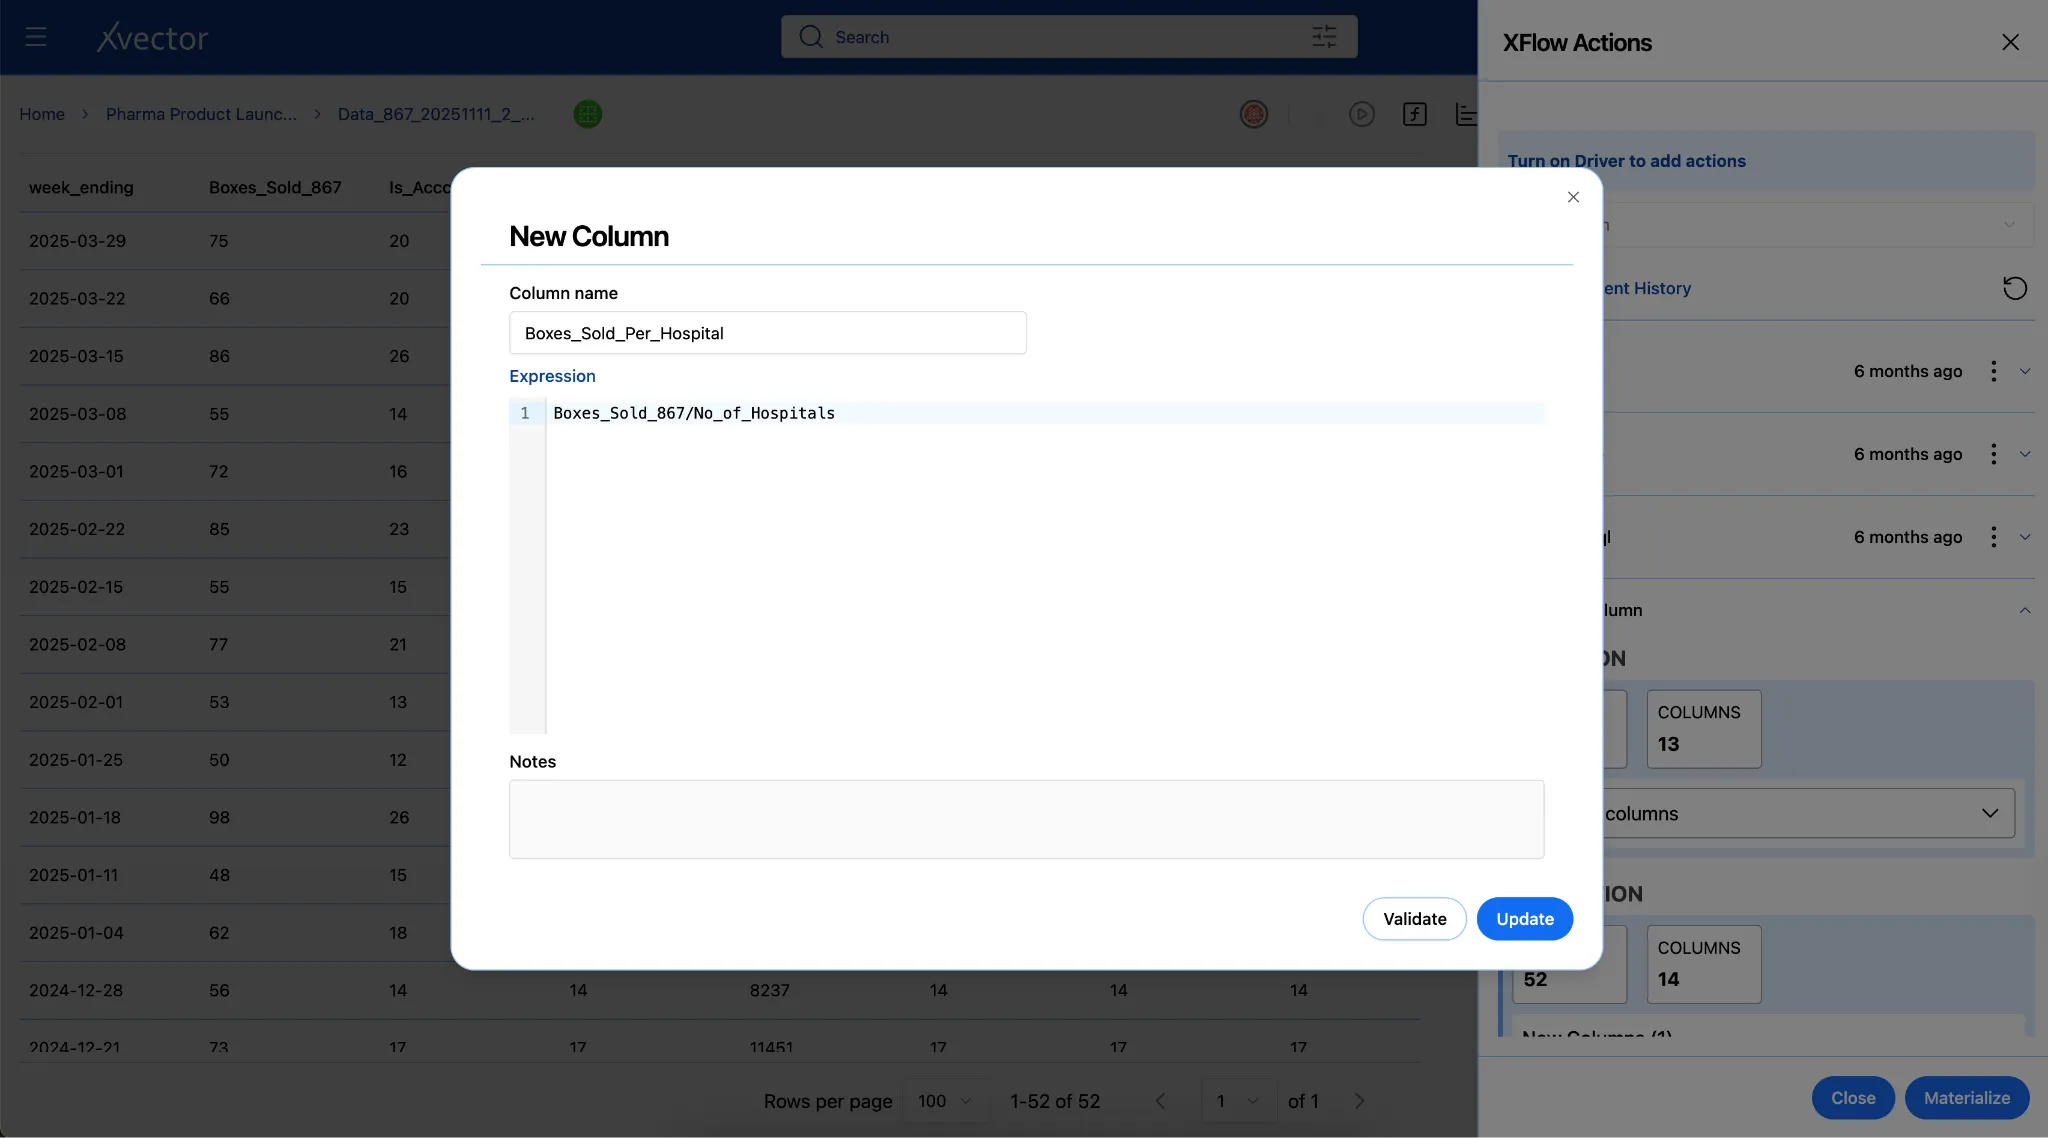Click the Notes text area

(x=1026, y=819)
